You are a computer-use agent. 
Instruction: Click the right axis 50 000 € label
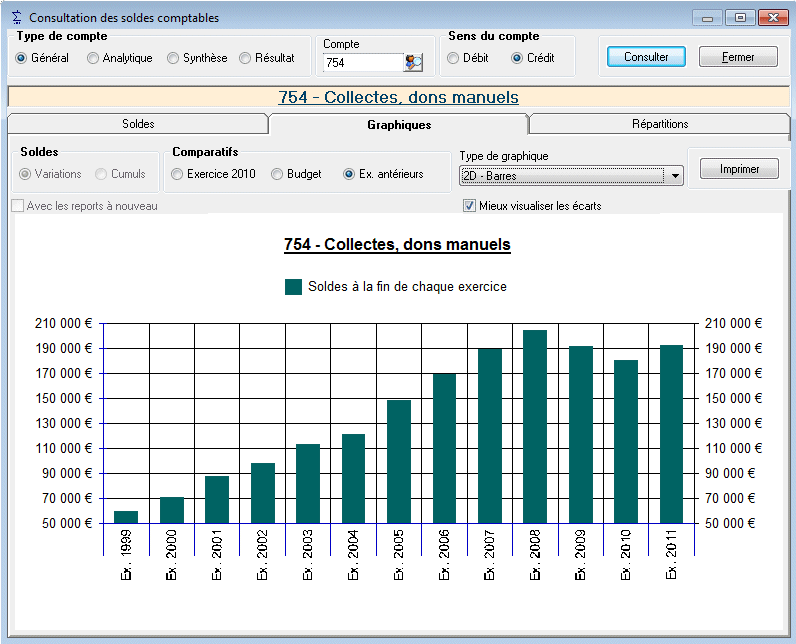(730, 523)
